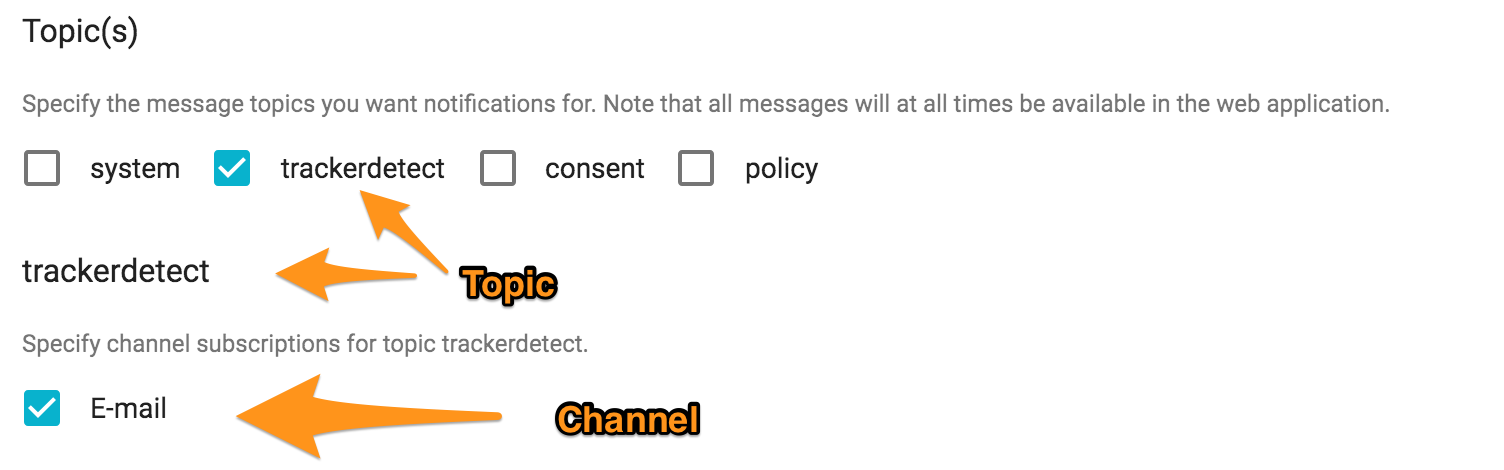Click the message topics description text
Screen dimensions: 1504x470
tap(706, 104)
